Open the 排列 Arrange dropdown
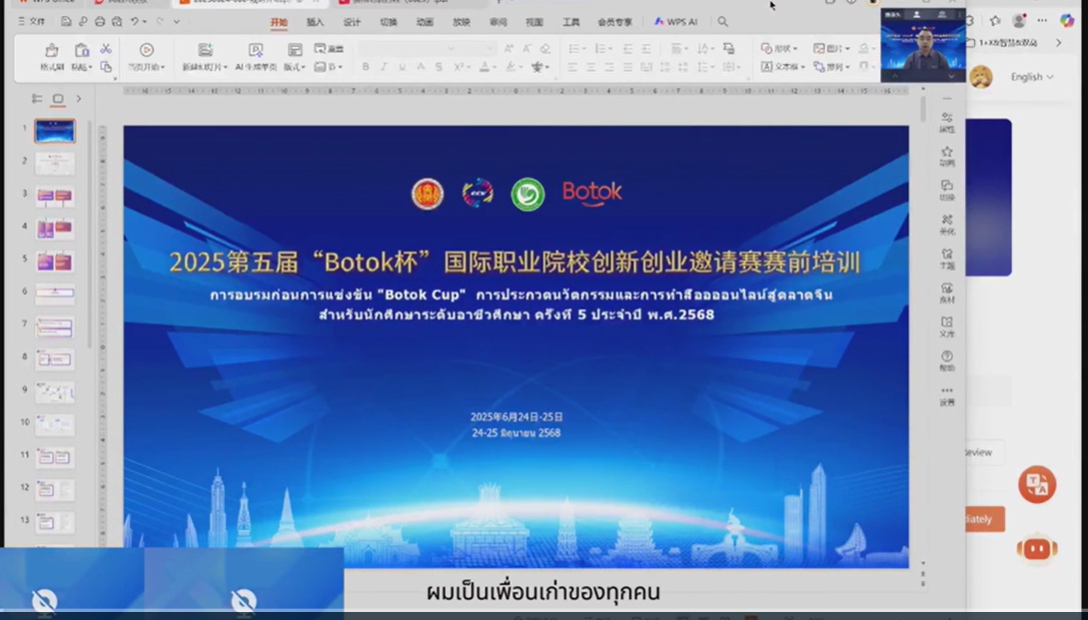Screen dimensions: 1088x620 (831, 67)
